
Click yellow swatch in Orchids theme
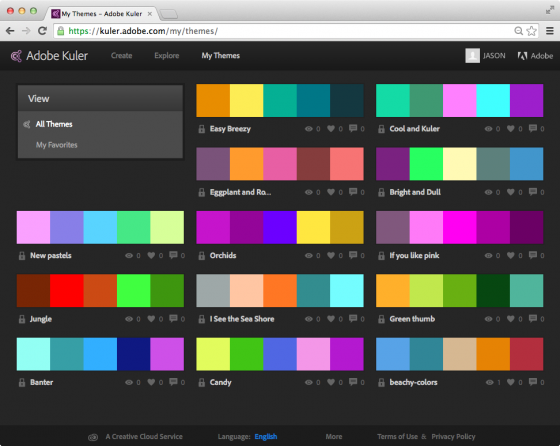click(313, 227)
